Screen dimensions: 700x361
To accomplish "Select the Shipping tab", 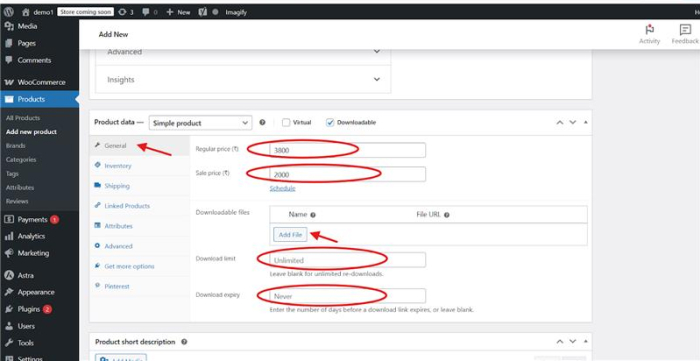I will (140, 186).
